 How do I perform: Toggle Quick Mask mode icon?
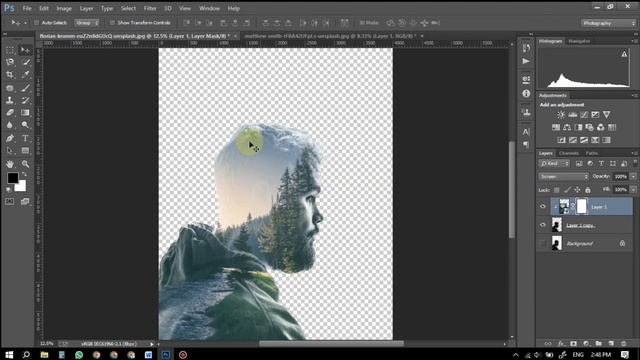coord(10,202)
